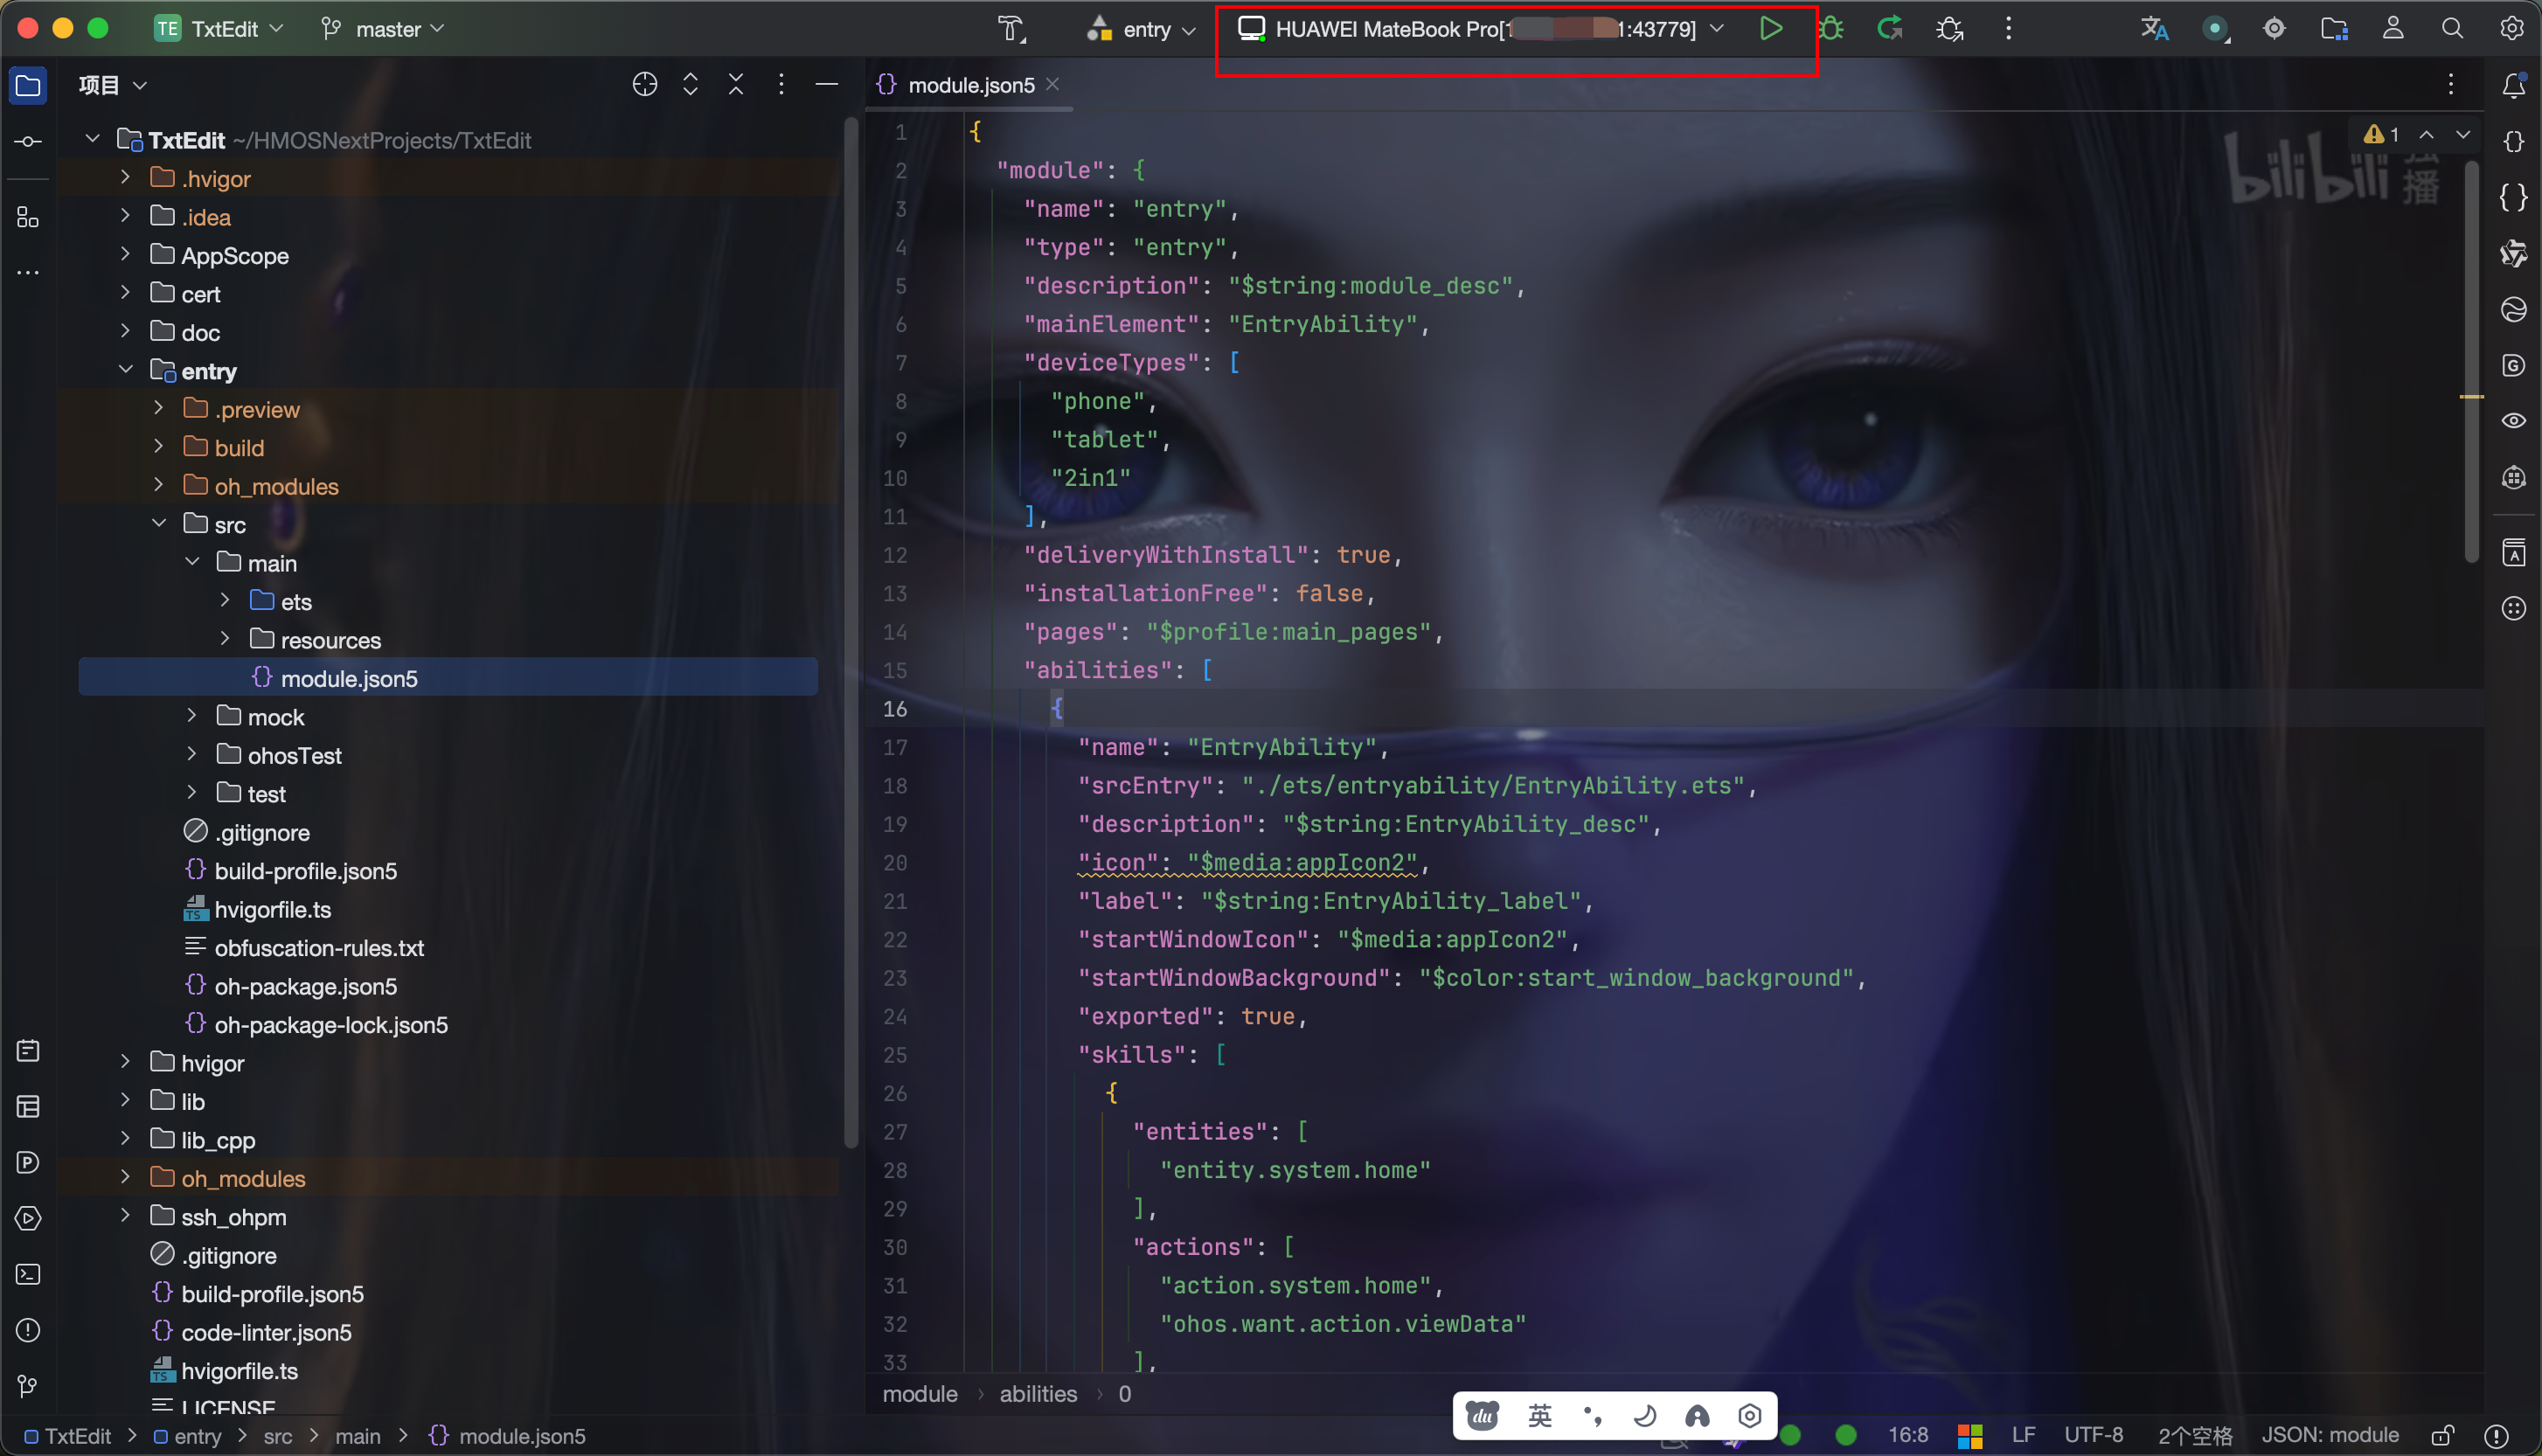Select the module.json5 editor tab
The height and width of the screenshot is (1456, 2542).
tap(969, 86)
